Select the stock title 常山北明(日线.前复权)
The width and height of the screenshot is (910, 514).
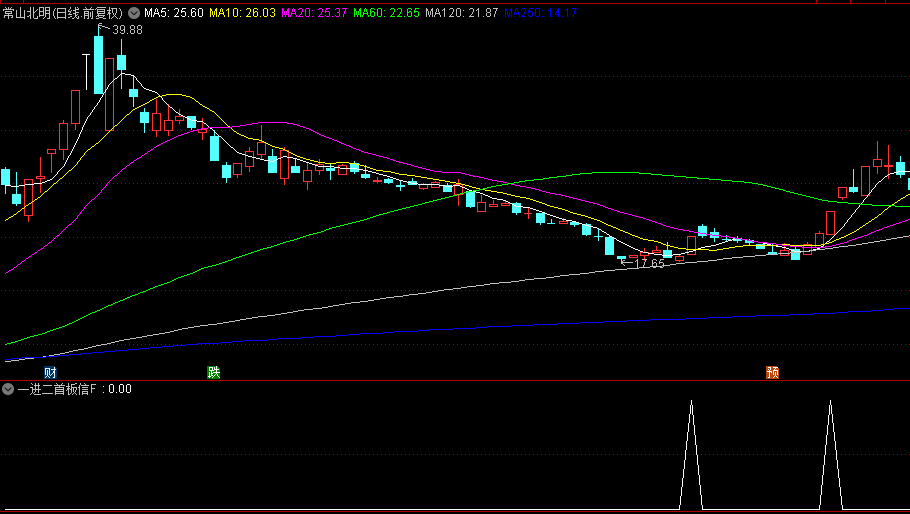click(63, 13)
